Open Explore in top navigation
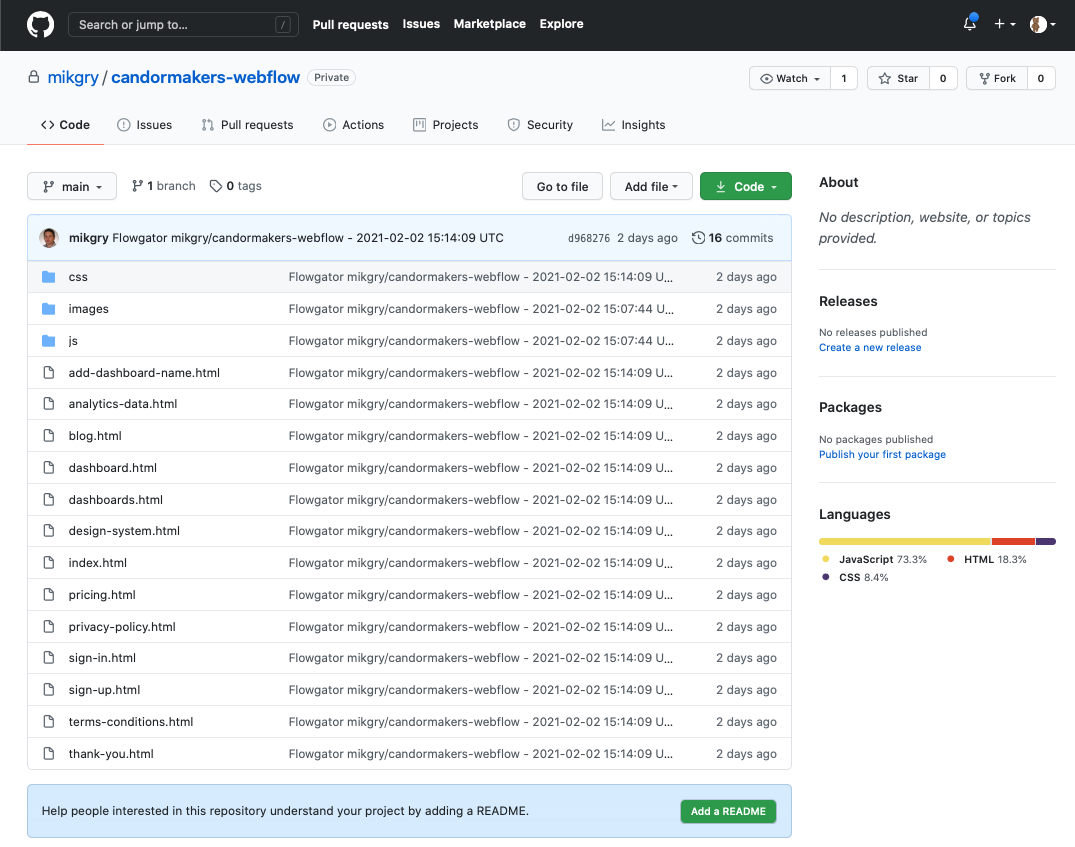 [x=561, y=24]
